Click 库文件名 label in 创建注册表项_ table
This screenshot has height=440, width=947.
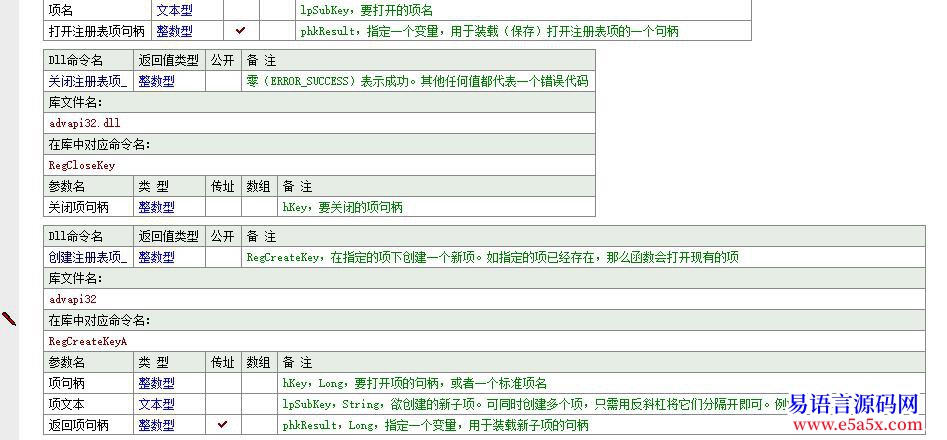75,278
